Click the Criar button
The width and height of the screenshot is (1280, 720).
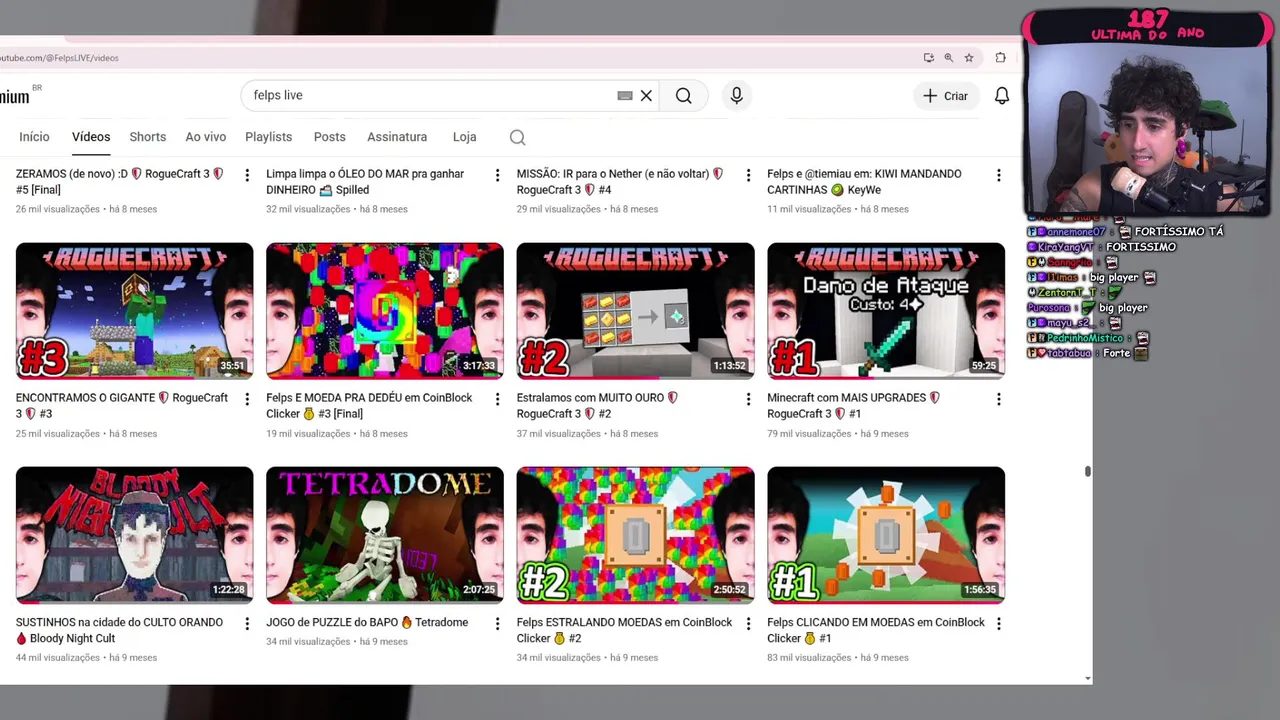(x=945, y=96)
